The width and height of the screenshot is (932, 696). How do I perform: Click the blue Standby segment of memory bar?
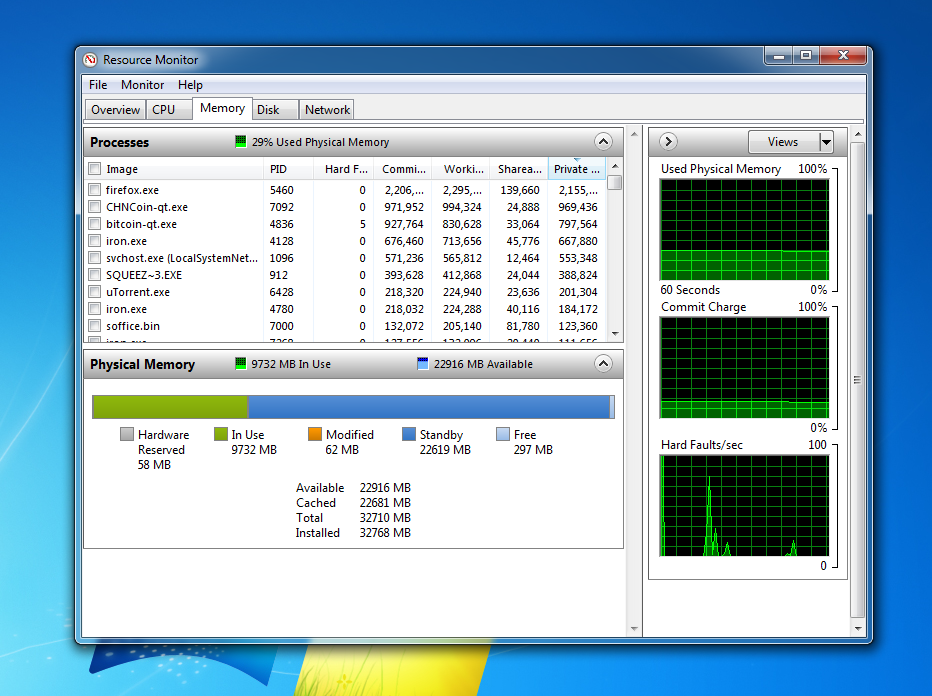tap(428, 407)
